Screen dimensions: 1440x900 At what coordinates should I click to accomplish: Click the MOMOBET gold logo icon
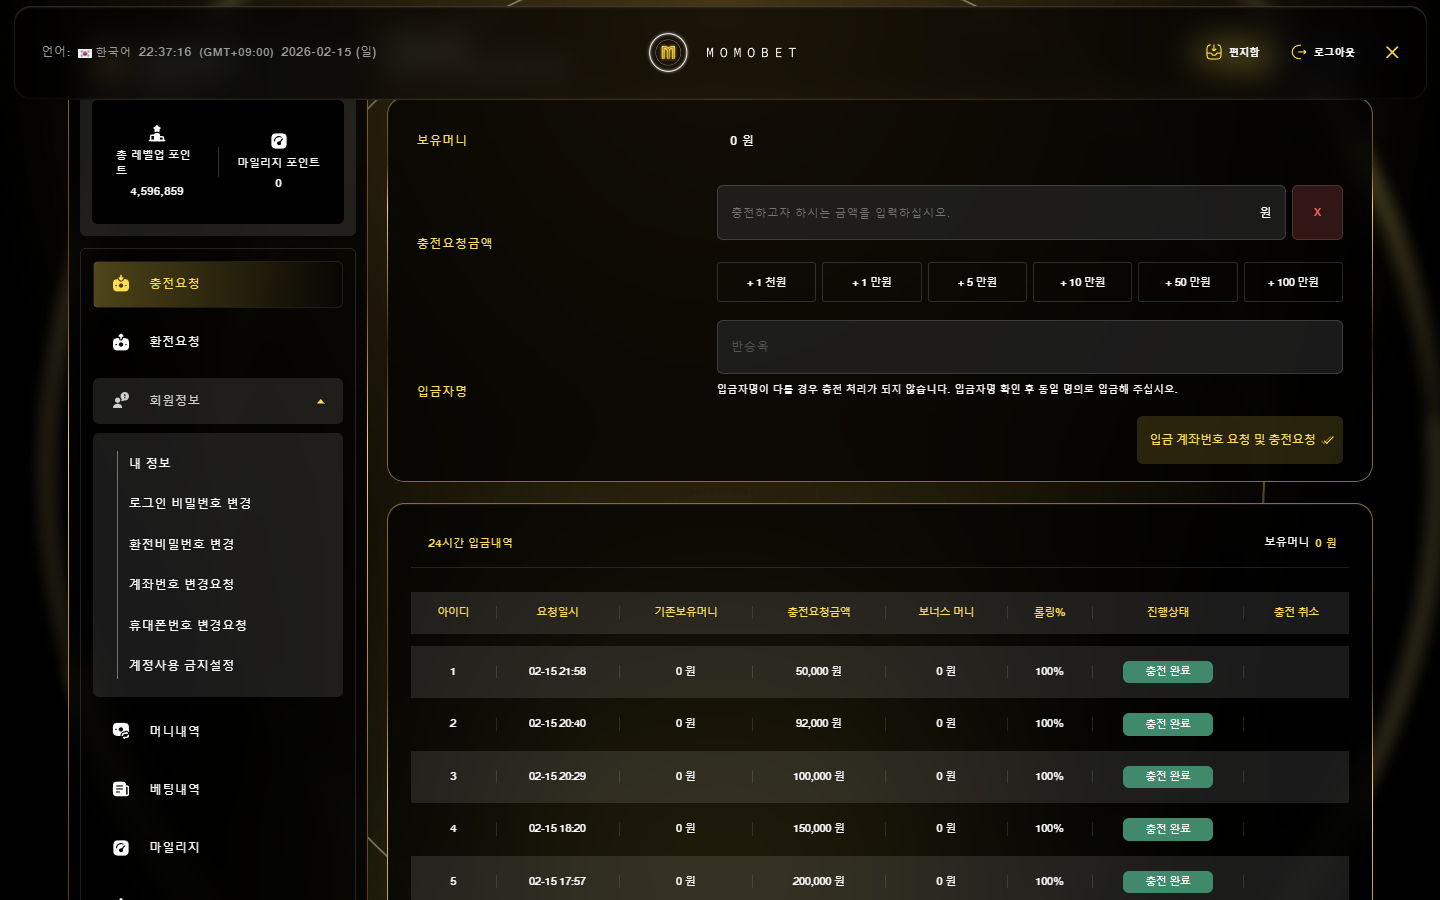click(x=668, y=53)
